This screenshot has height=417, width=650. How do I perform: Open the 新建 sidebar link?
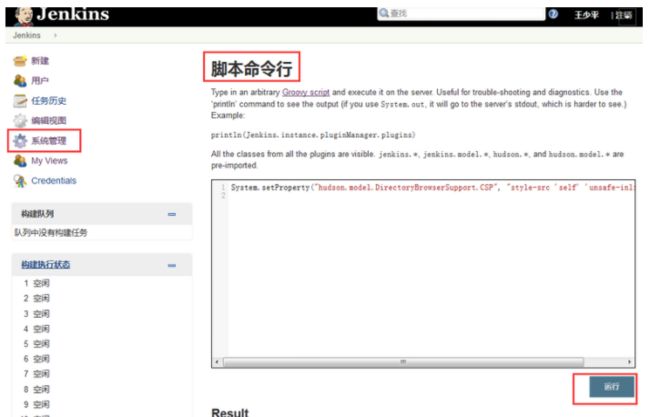click(x=40, y=61)
